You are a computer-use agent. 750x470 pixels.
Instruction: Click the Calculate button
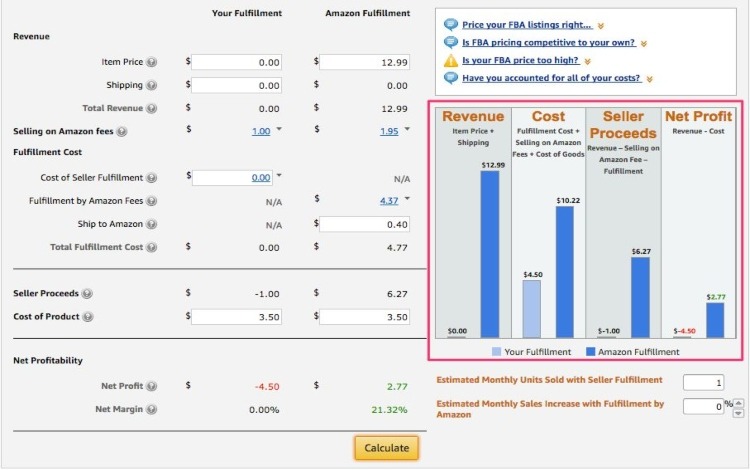tap(386, 448)
